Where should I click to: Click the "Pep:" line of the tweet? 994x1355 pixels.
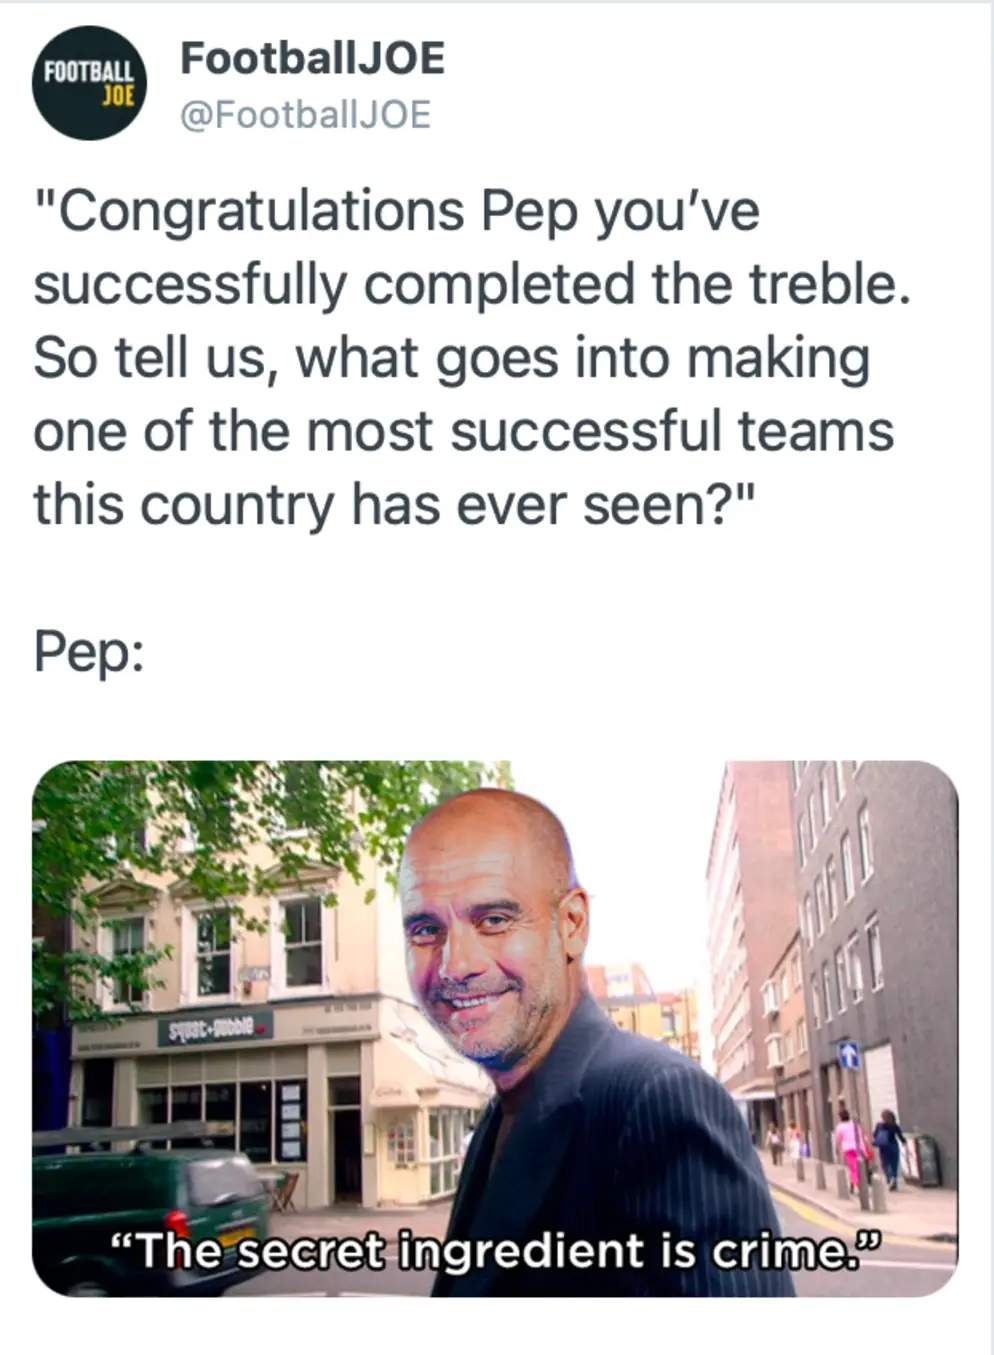[89, 653]
